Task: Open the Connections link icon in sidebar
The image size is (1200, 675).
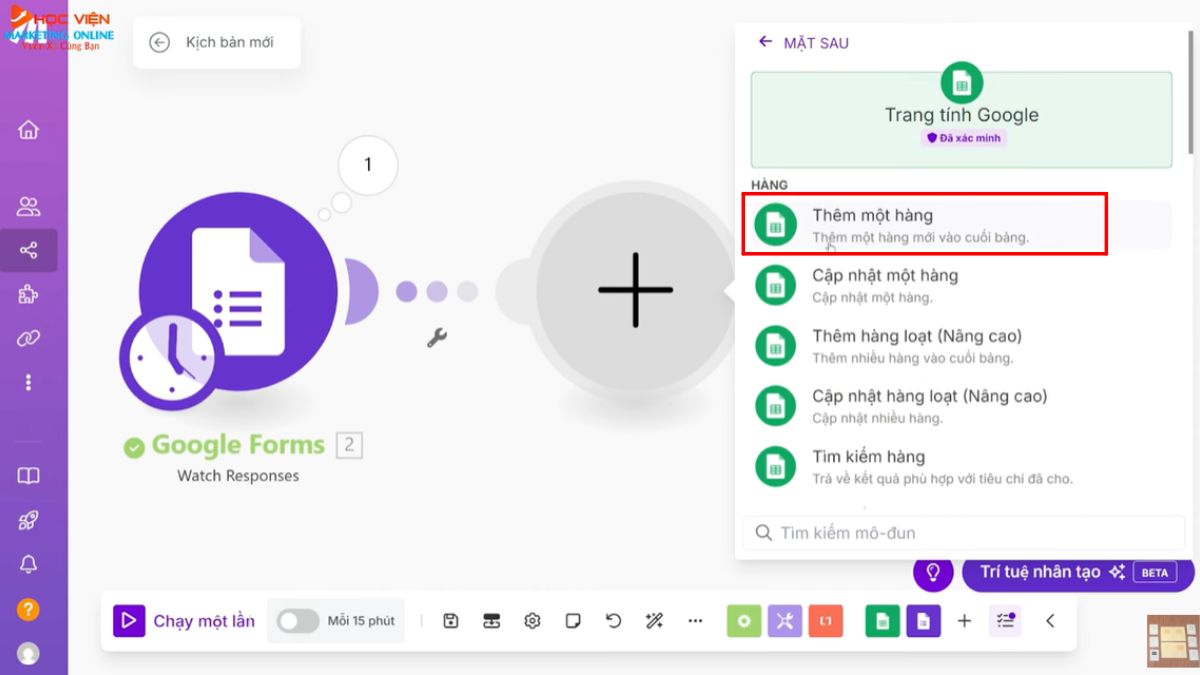Action: point(29,339)
